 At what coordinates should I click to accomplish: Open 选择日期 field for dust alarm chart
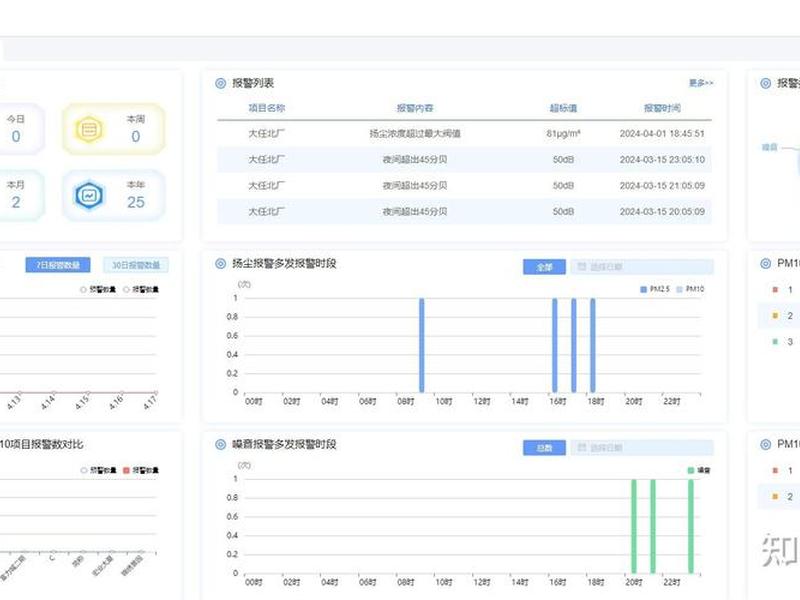(x=642, y=267)
